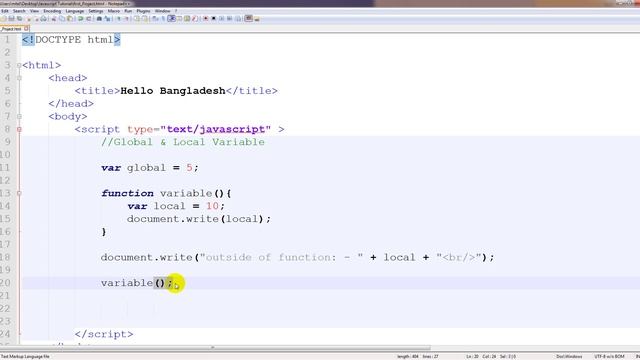Open the Encoding menu

click(52, 11)
